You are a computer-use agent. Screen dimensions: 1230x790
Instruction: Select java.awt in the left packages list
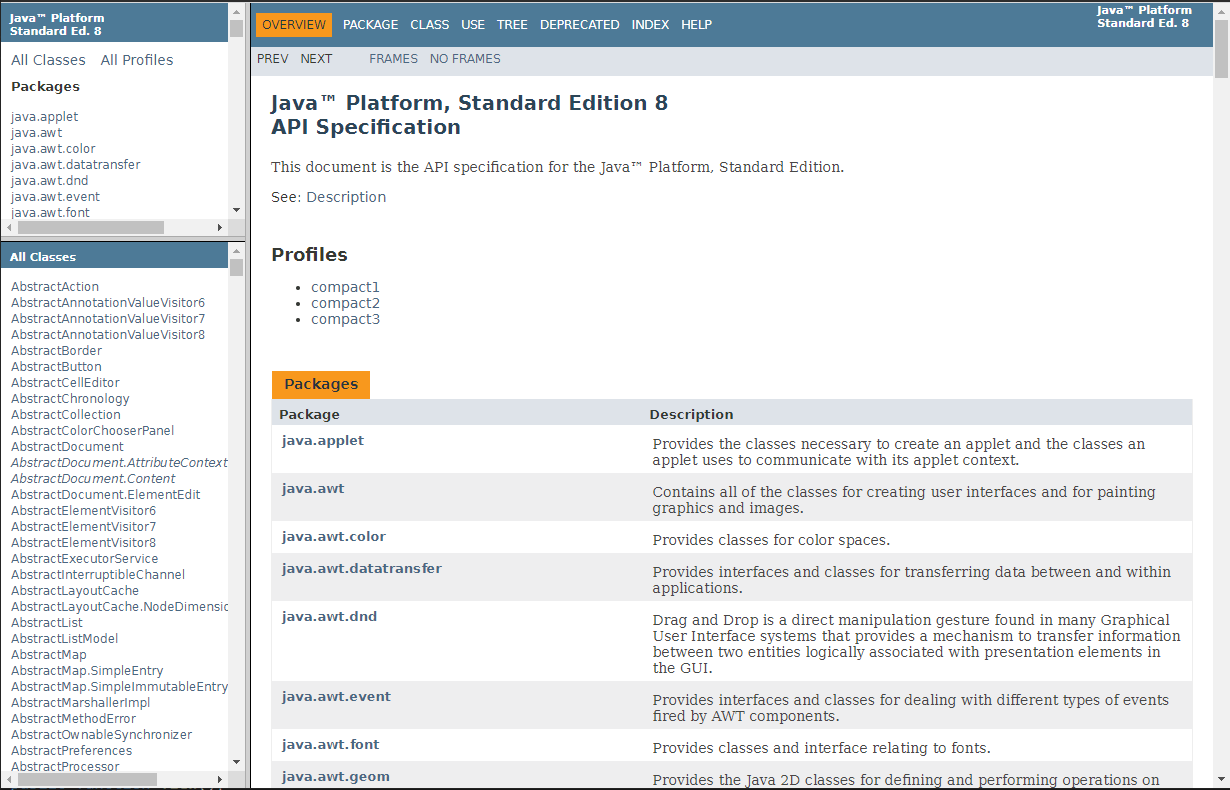point(36,133)
